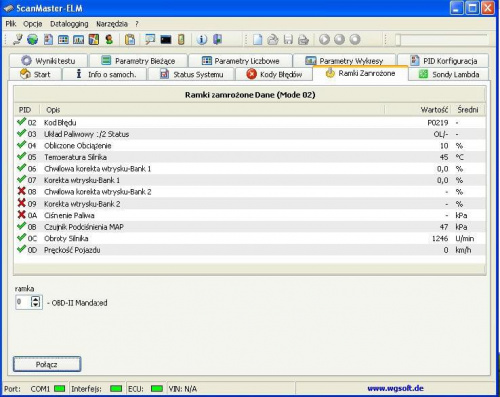Select the Obroty Silnika row
Image resolution: width=500 pixels, height=397 pixels.
click(x=250, y=238)
